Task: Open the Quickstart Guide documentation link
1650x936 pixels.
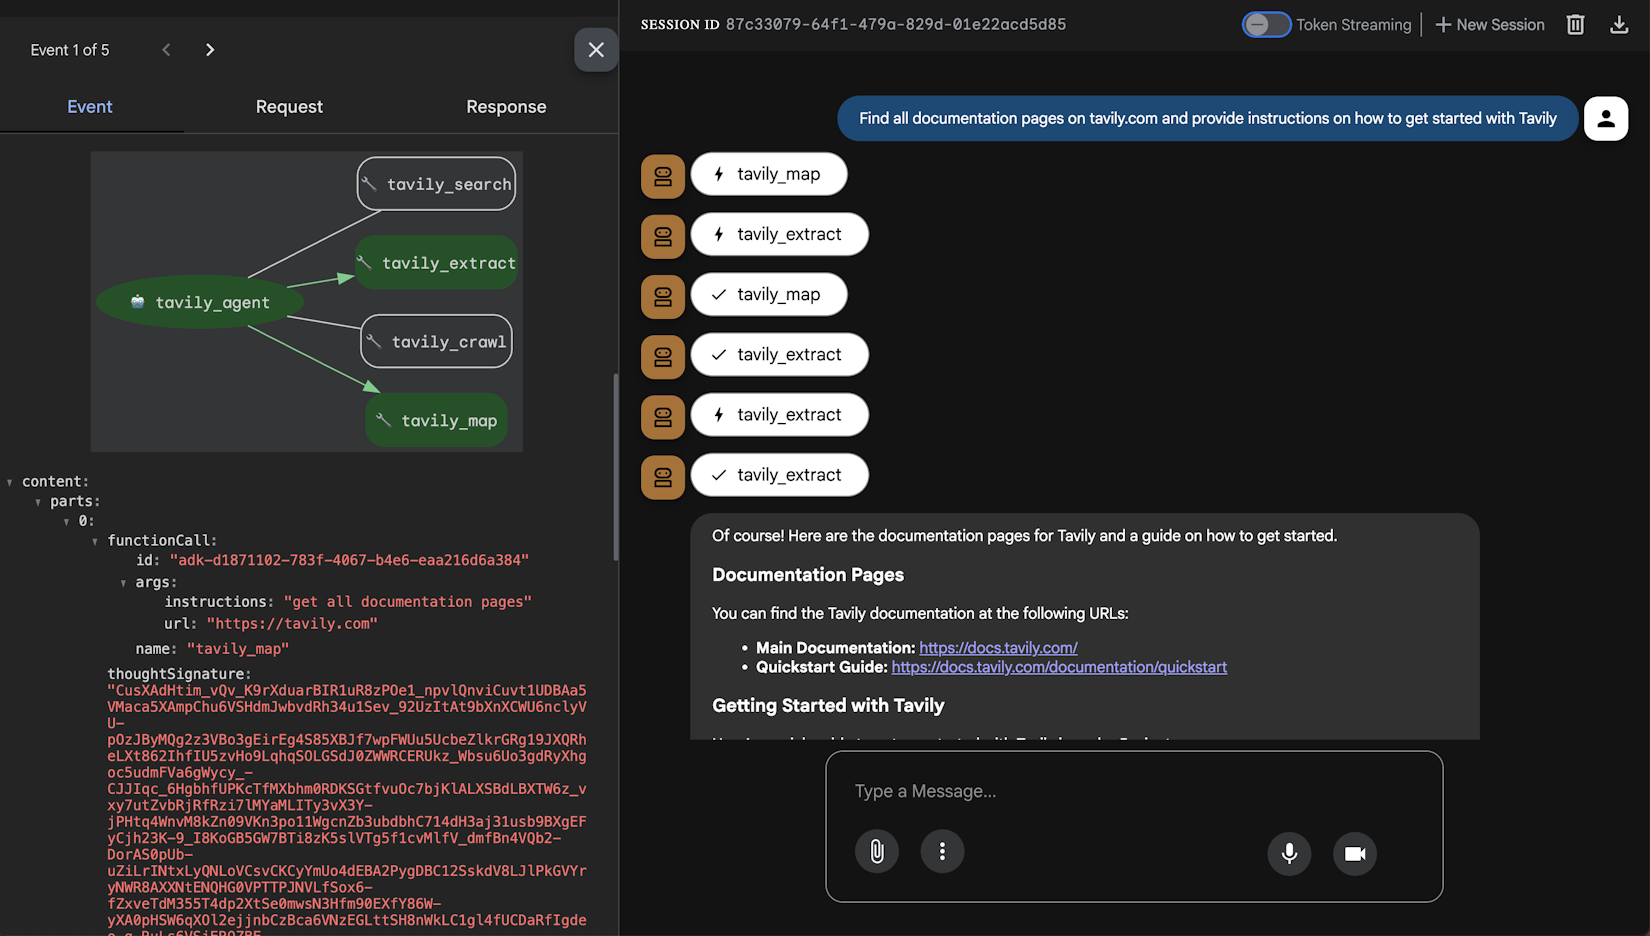Action: (1058, 667)
